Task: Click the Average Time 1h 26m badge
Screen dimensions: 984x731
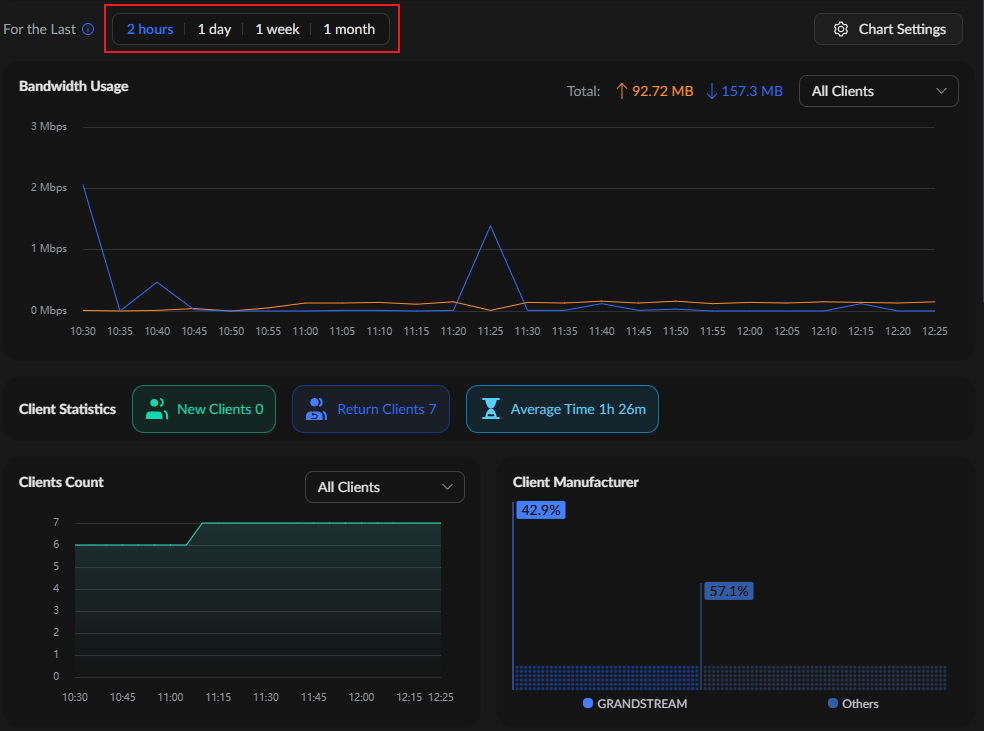Action: coord(562,409)
